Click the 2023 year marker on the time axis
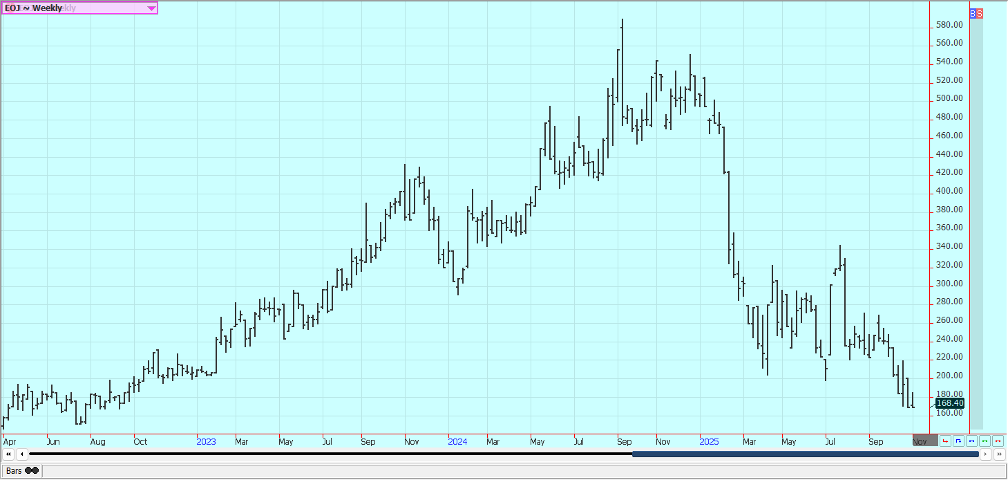The image size is (1008, 480). click(206, 441)
